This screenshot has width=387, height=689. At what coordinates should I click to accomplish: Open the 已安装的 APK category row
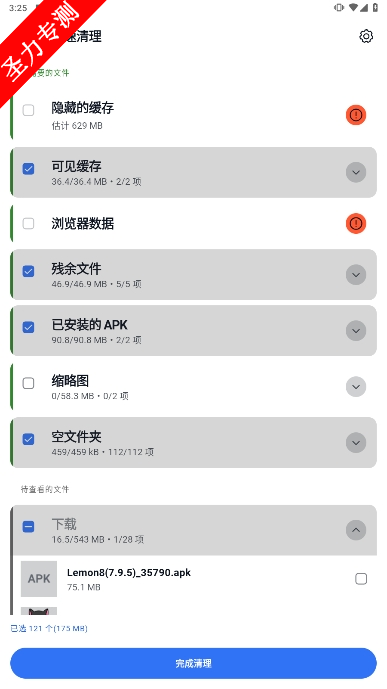(x=193, y=330)
